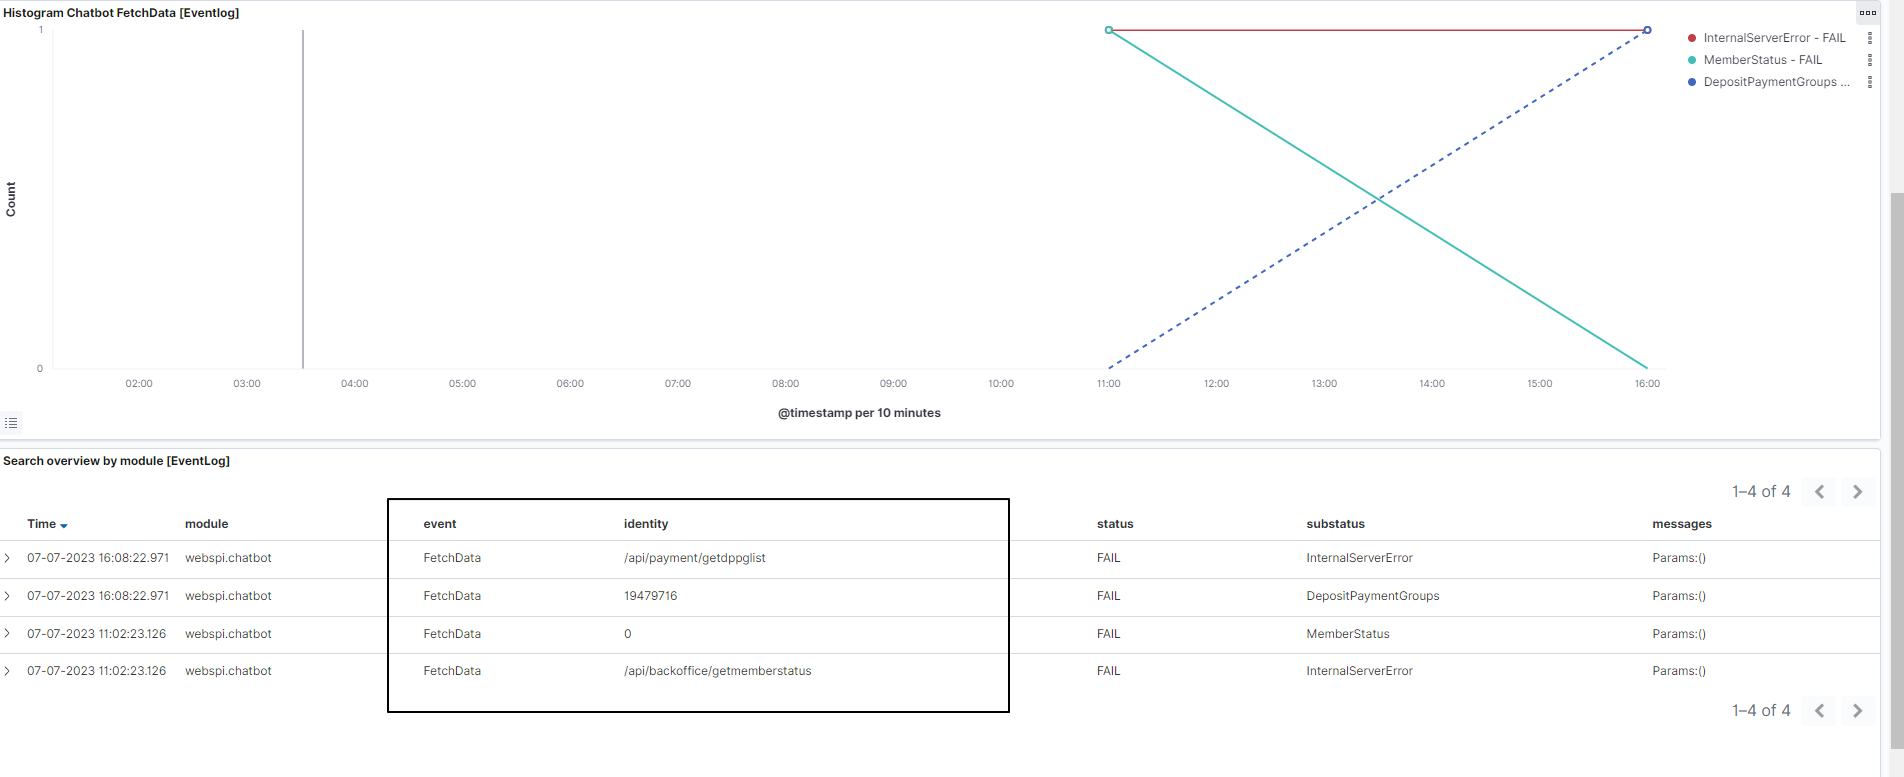1904x777 pixels.
Task: Click the red color dot for InternalServerError
Action: point(1692,38)
